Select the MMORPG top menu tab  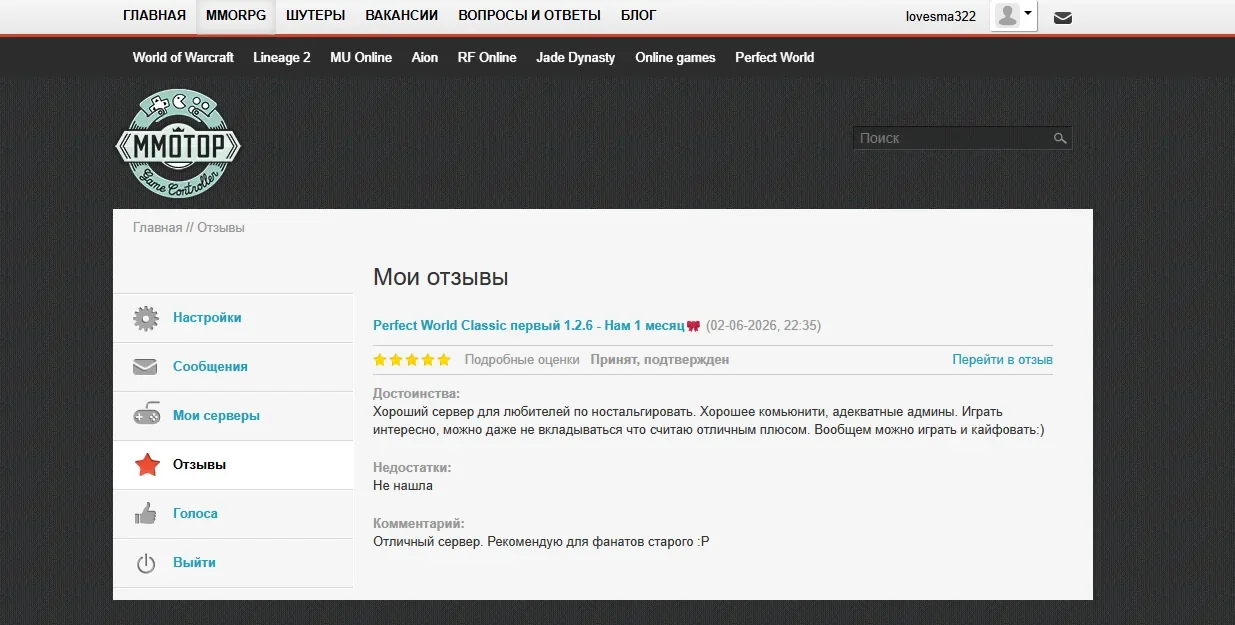point(236,15)
